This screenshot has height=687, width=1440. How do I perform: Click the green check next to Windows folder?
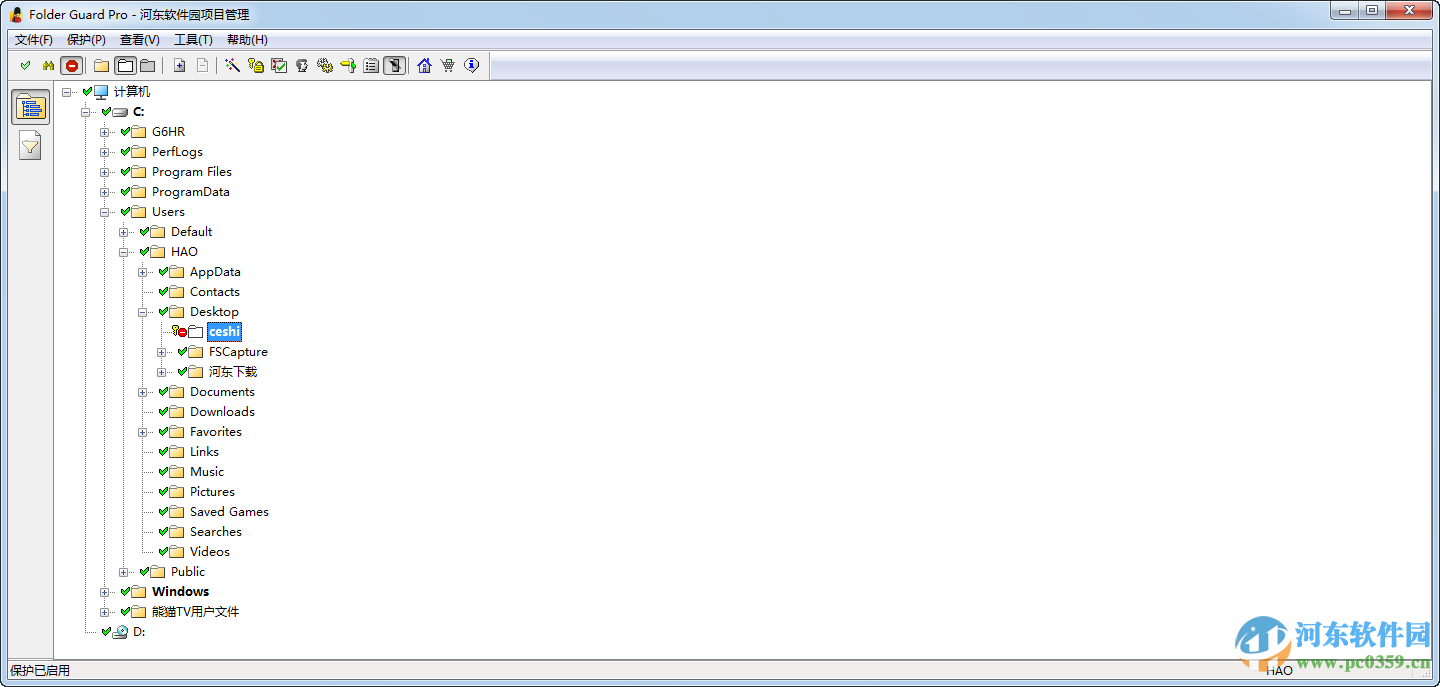125,592
